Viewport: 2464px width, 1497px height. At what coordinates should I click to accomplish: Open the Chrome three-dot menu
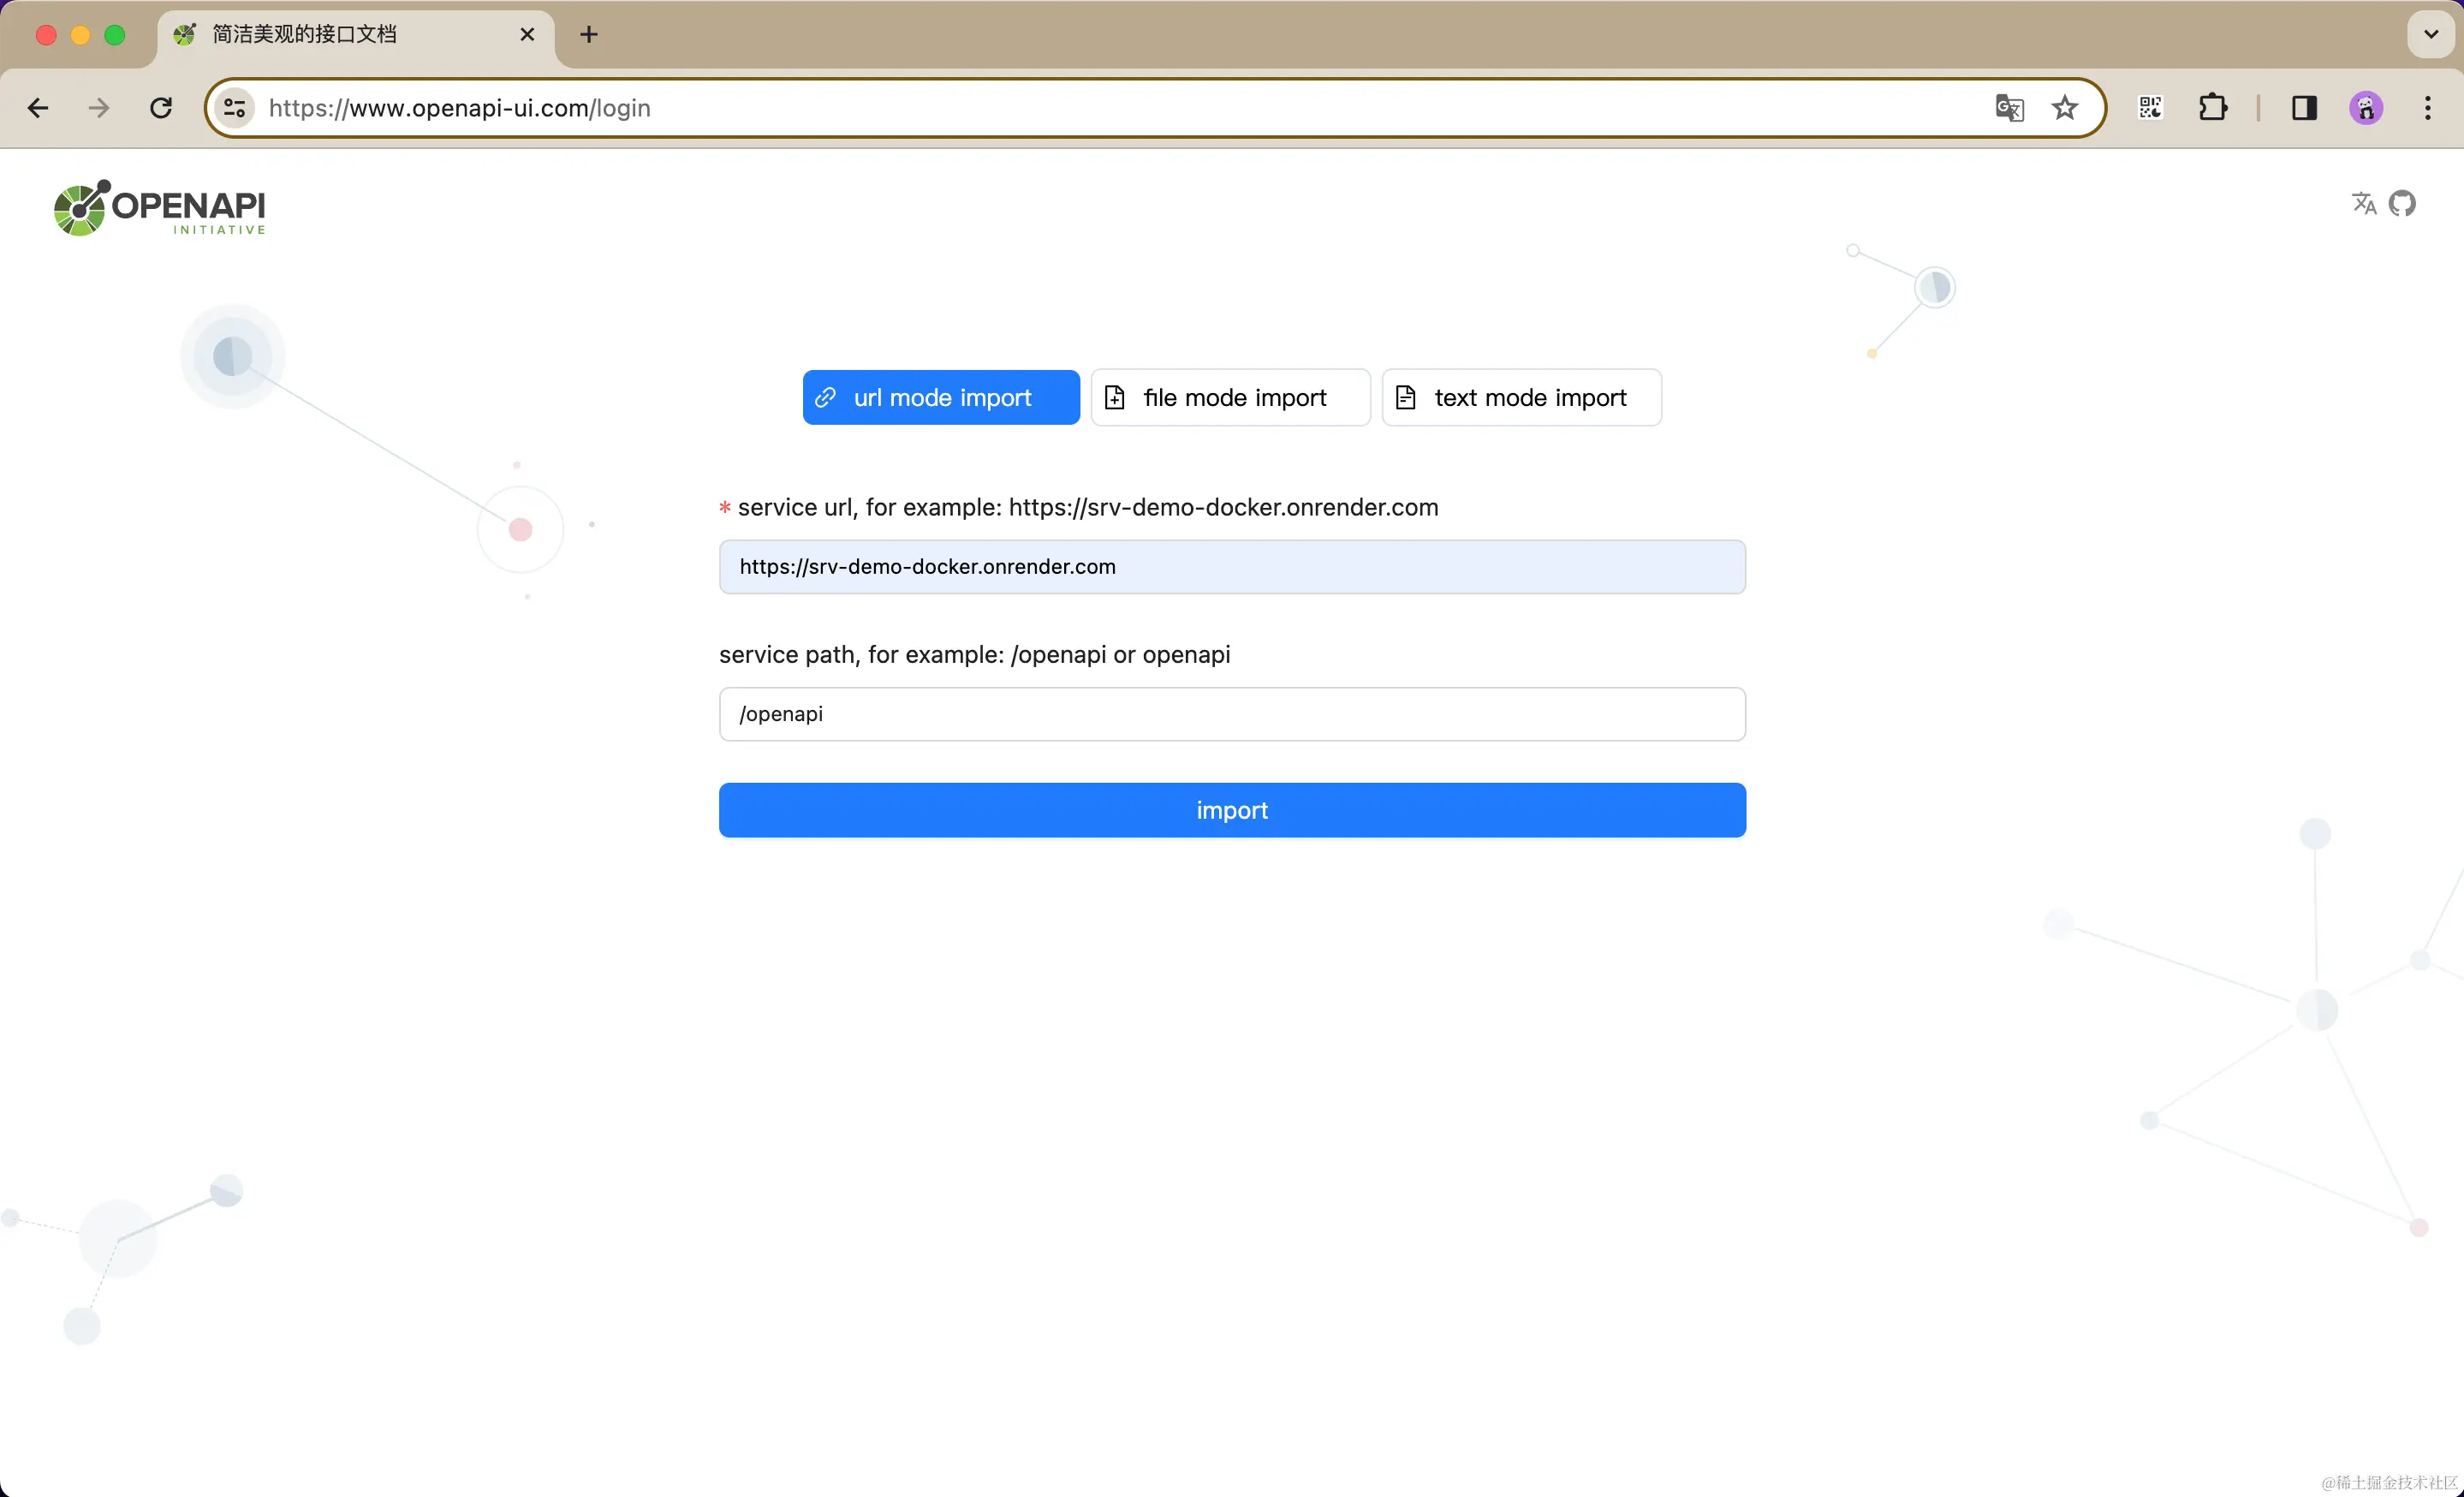click(x=2427, y=108)
